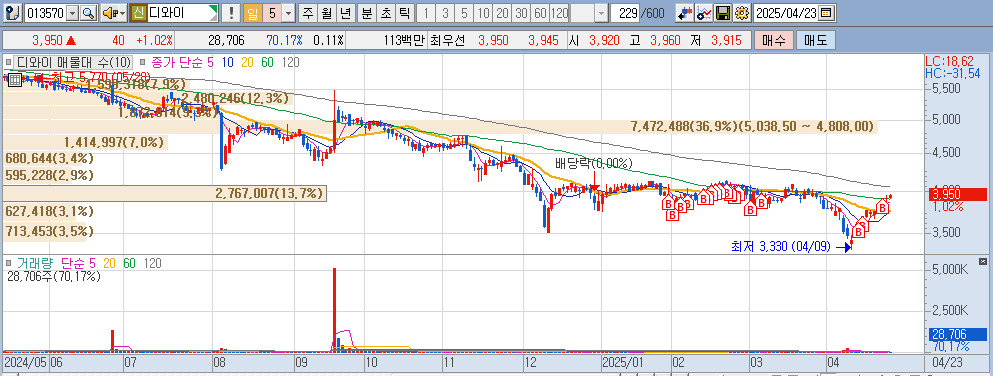
Task: Click the green 신 badge before 디와이
Action: click(x=139, y=13)
